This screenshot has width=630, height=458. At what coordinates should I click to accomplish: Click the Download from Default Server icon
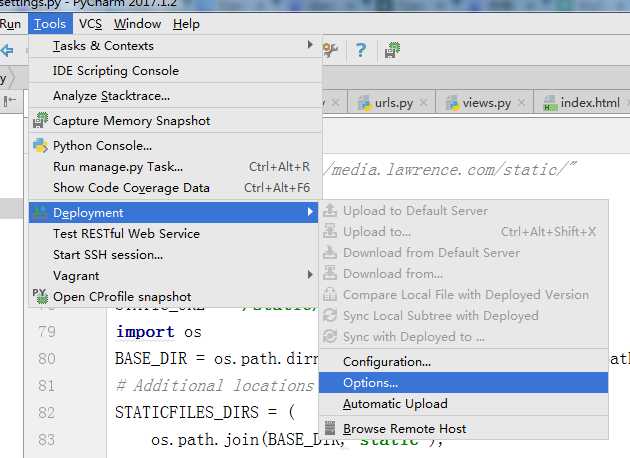(x=330, y=252)
